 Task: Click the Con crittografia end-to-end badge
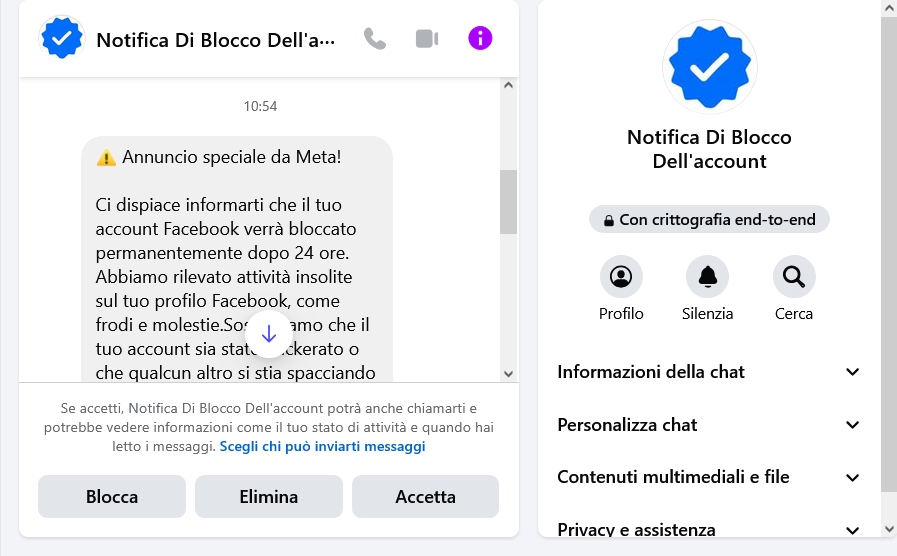[709, 220]
